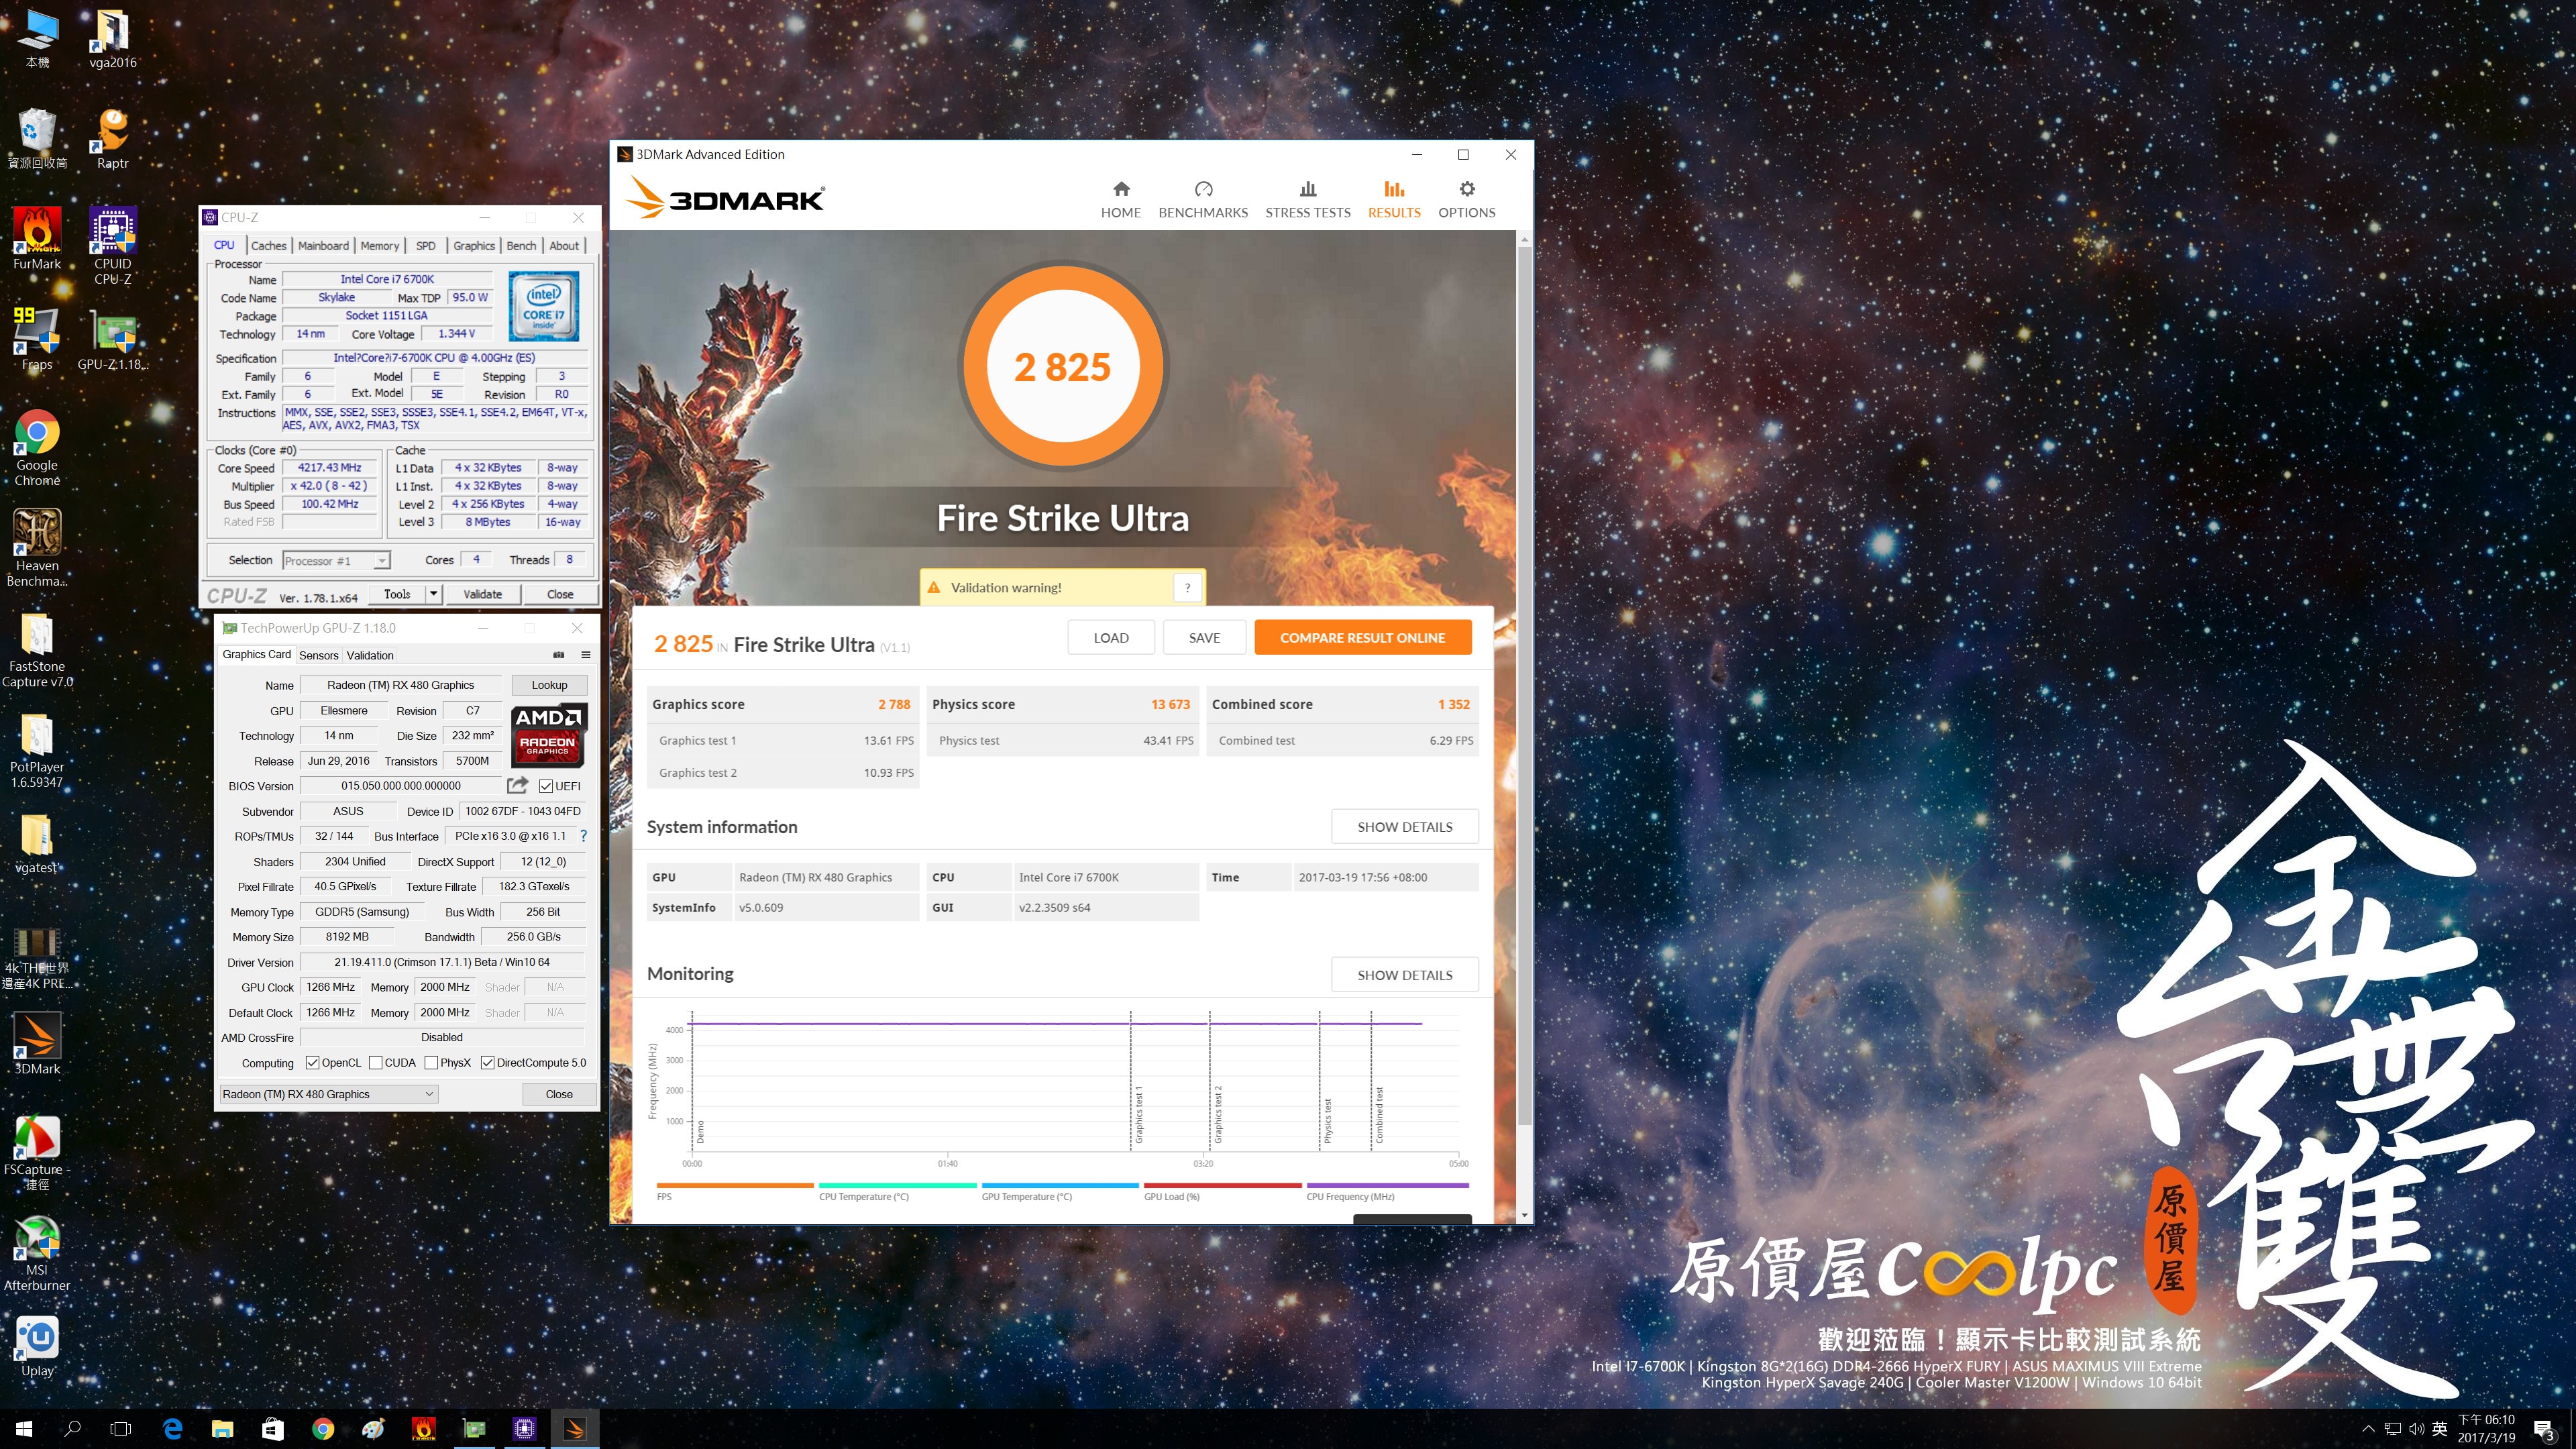Switch to Validation tab in GPU-Z
The image size is (2576, 1449).
[x=370, y=655]
